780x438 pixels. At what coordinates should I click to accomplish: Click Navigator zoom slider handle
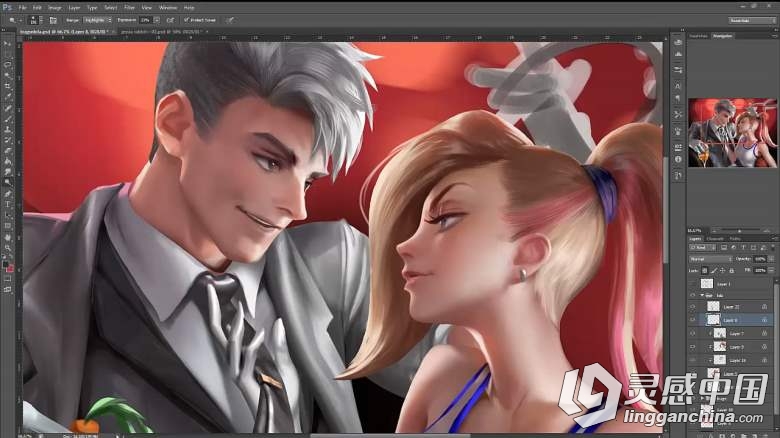click(740, 231)
